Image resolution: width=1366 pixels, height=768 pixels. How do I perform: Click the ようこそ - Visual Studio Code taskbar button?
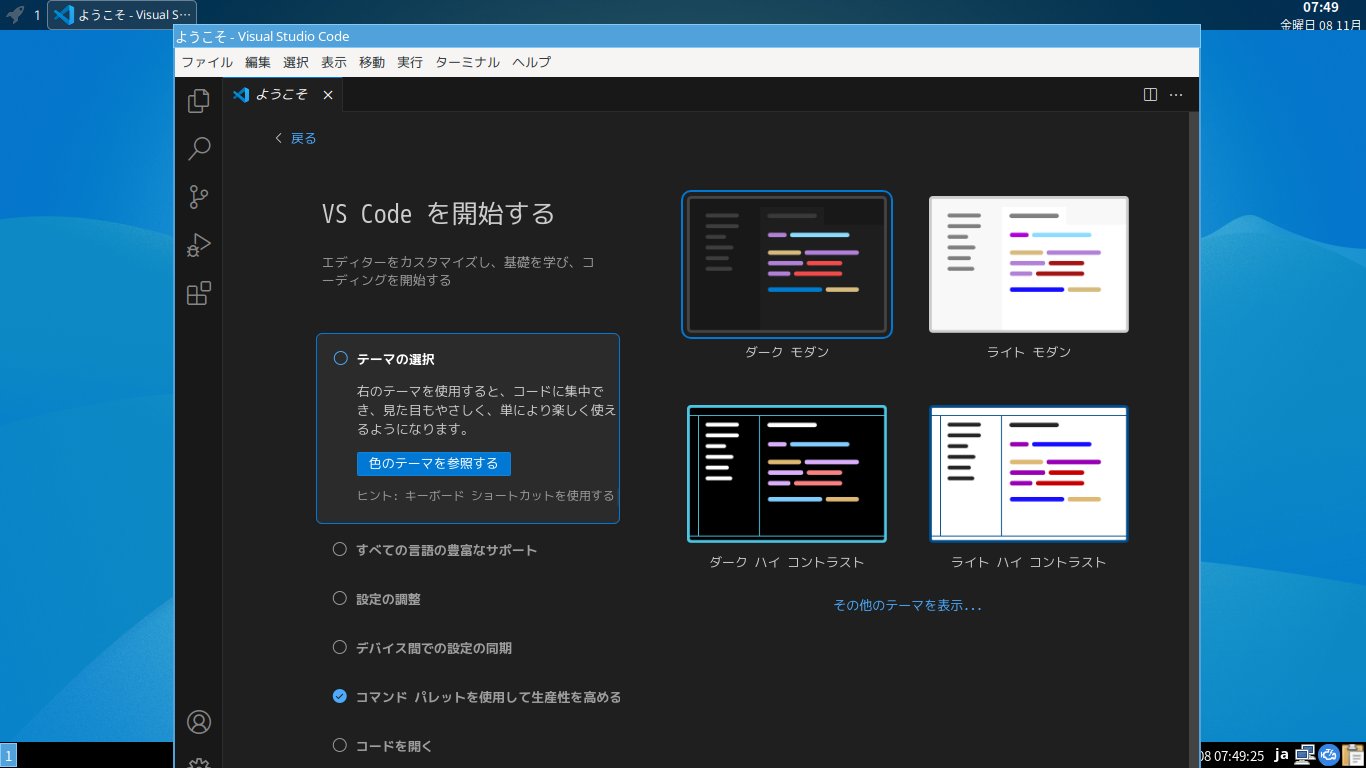(x=122, y=15)
